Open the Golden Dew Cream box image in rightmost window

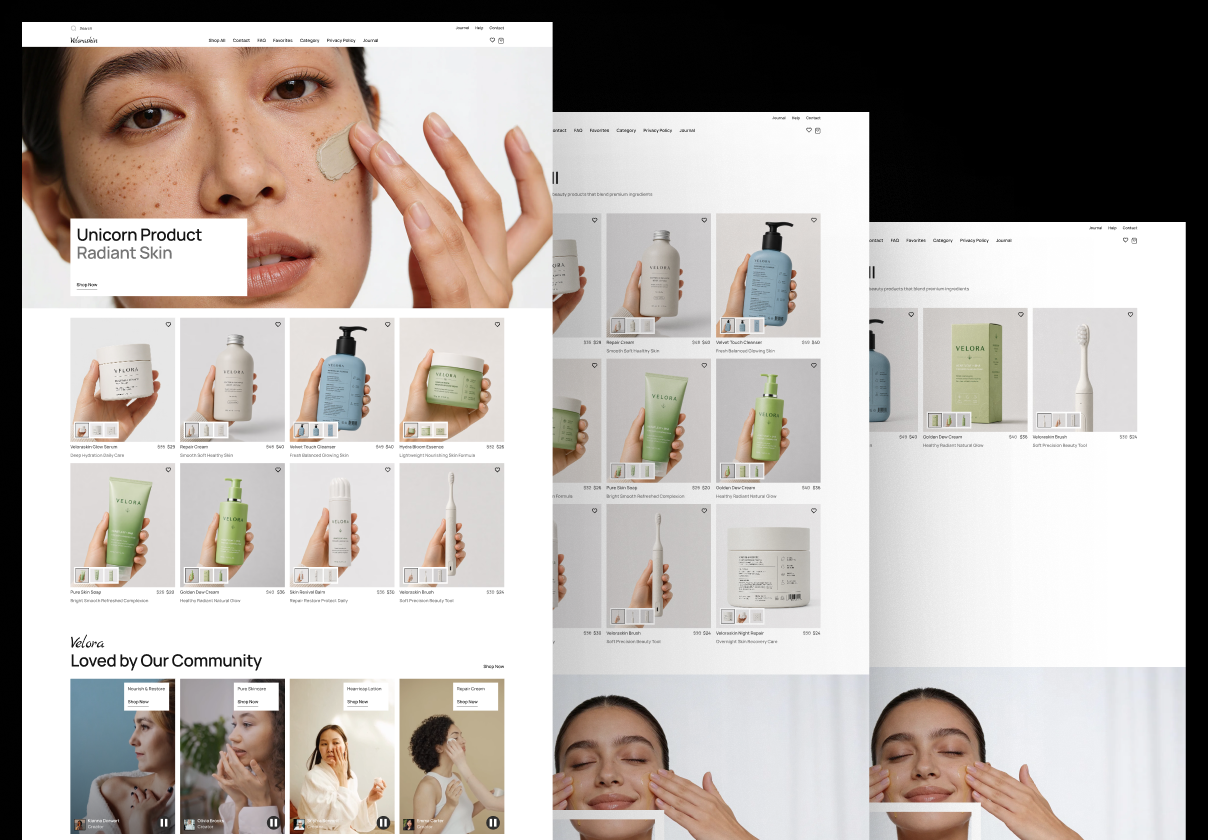[x=975, y=370]
